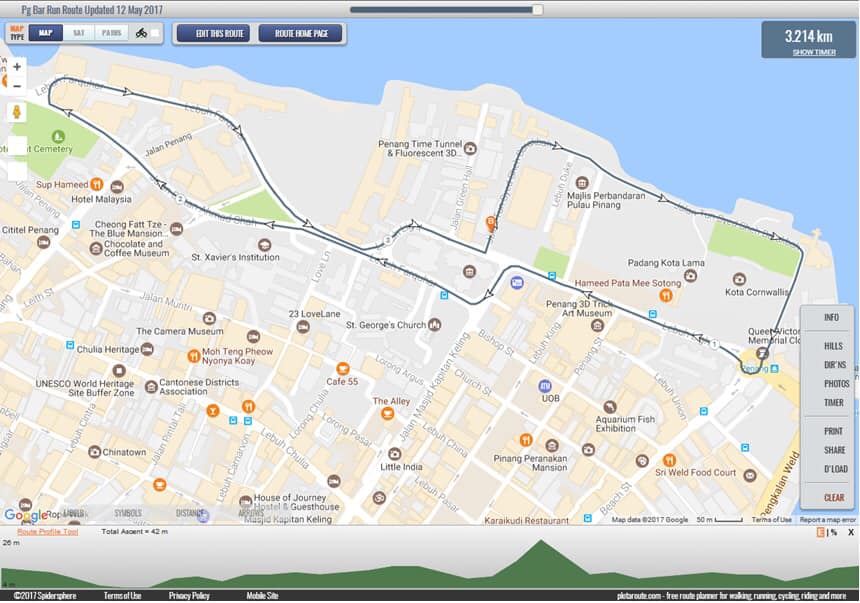Viewport: 860px width, 603px height.
Task: Click the bicycle icon in map type bar
Action: tap(141, 33)
